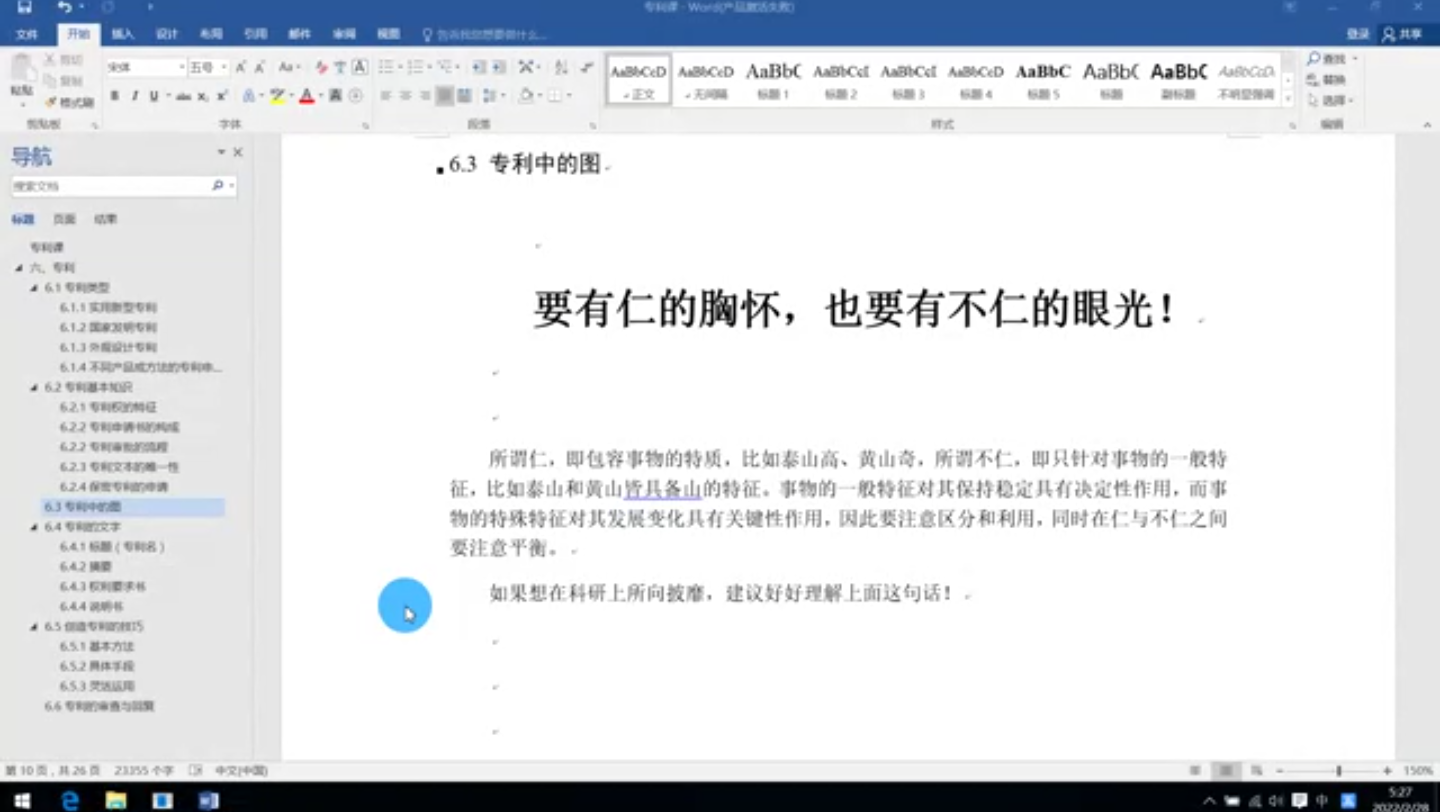
Task: Apply the 标题 2 style
Action: [841, 79]
